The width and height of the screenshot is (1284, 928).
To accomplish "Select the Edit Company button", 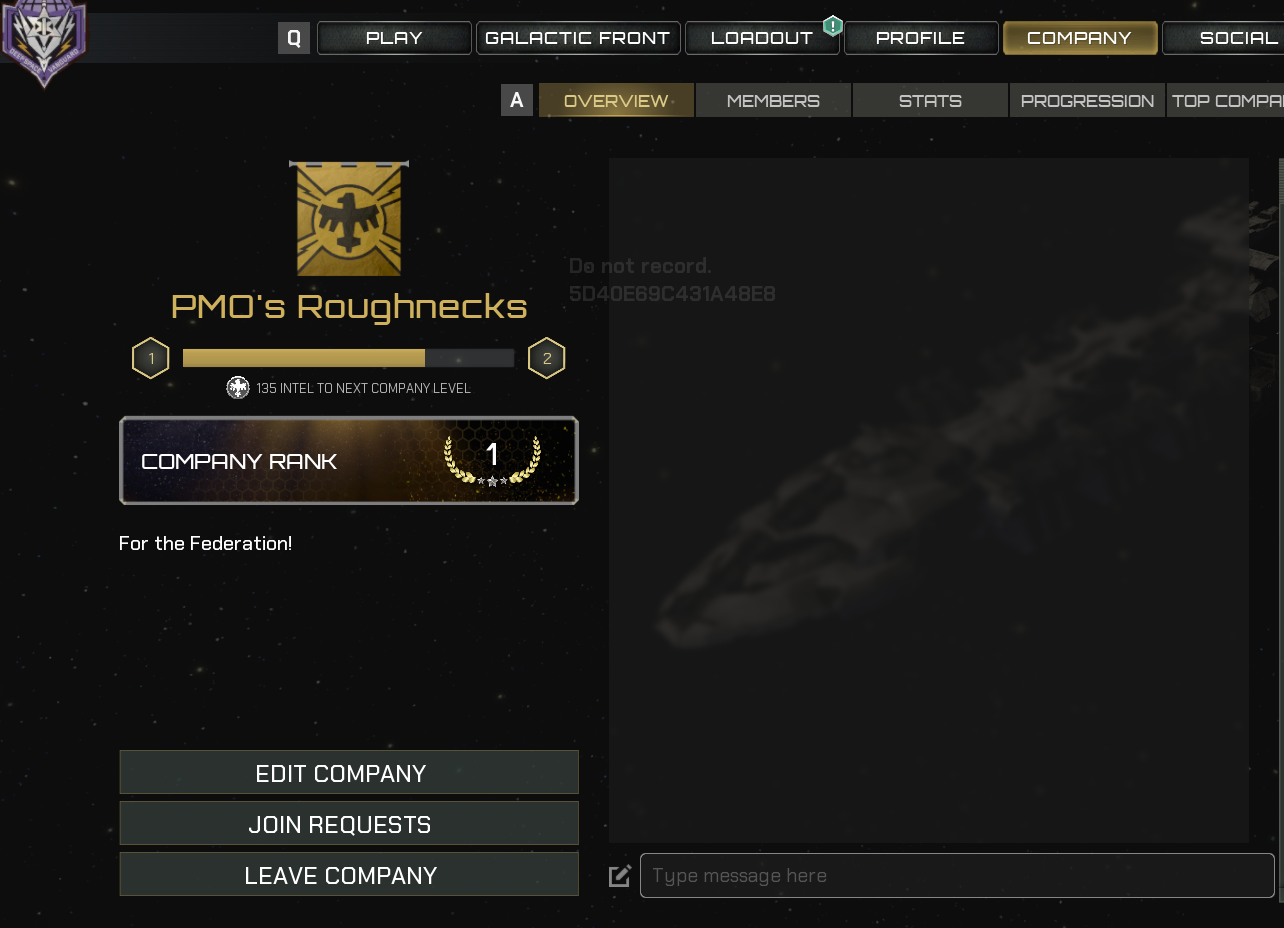I will (349, 773).
